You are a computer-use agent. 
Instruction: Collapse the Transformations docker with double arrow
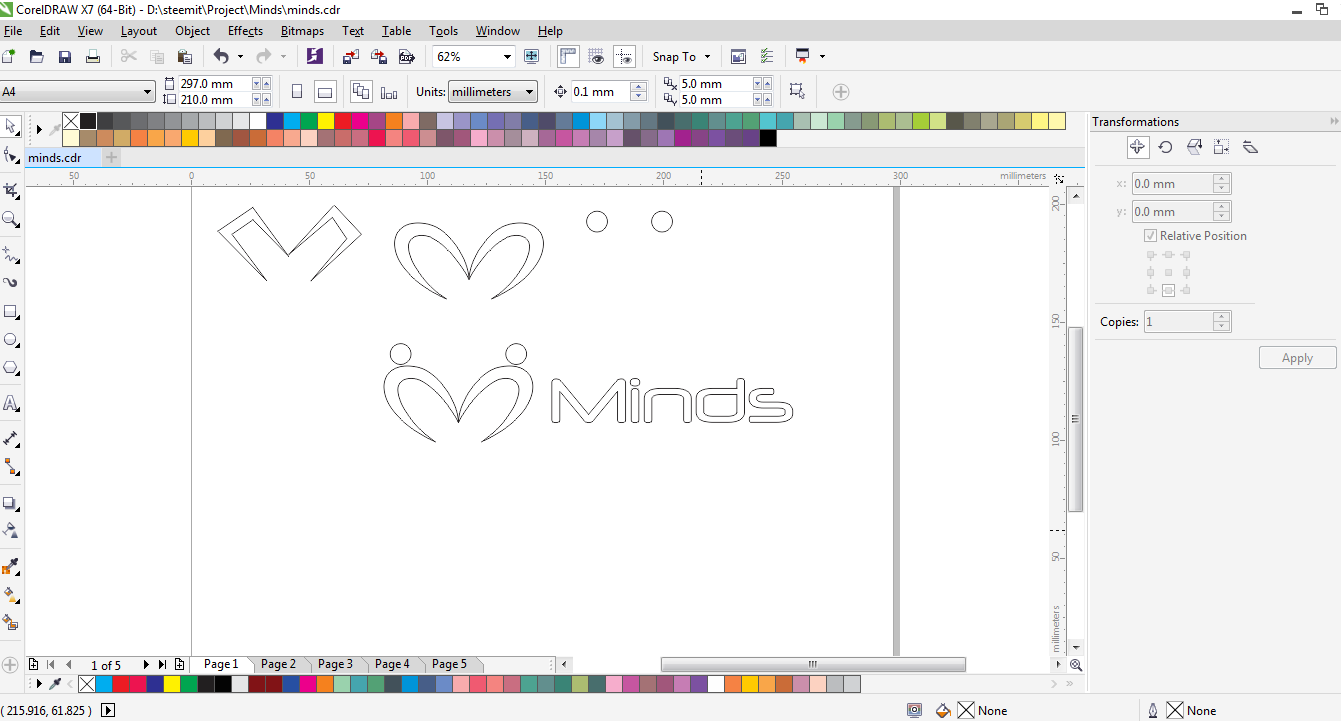pos(1334,121)
